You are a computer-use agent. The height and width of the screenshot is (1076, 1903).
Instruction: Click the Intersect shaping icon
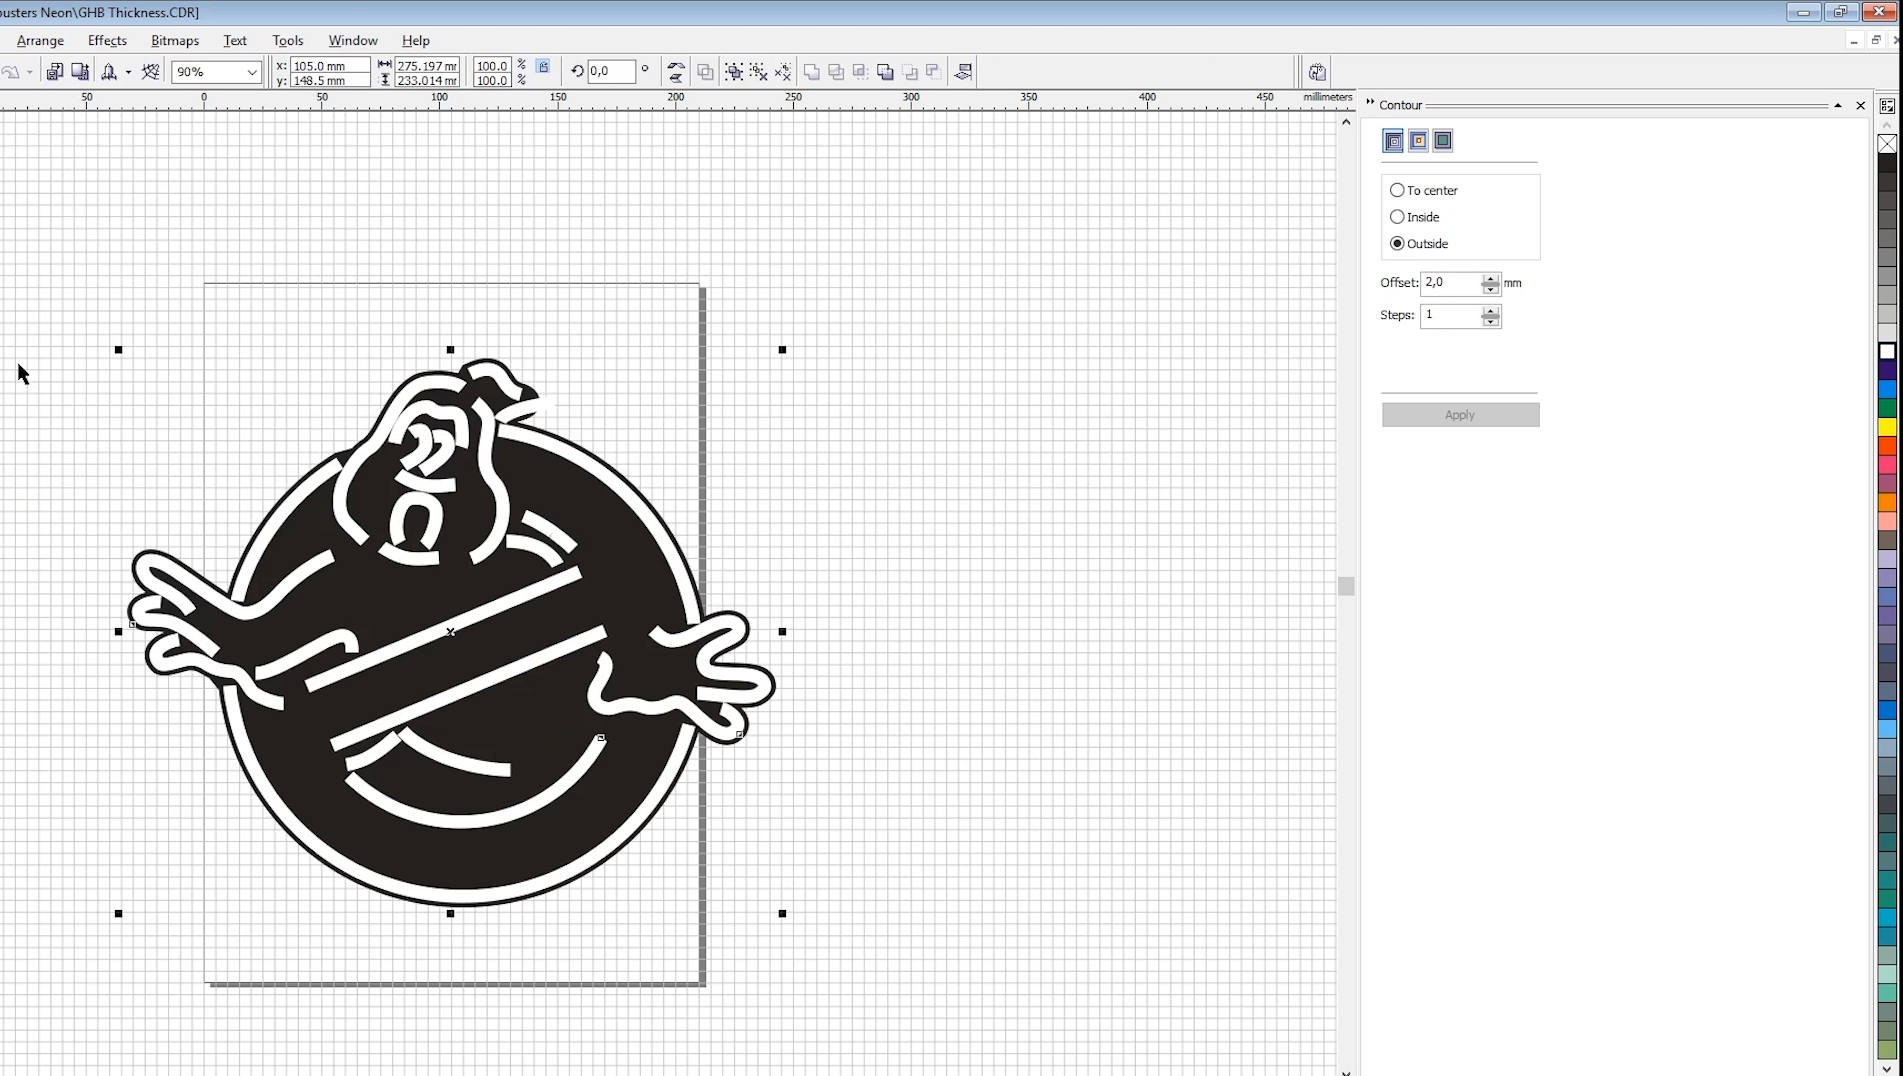tap(860, 72)
